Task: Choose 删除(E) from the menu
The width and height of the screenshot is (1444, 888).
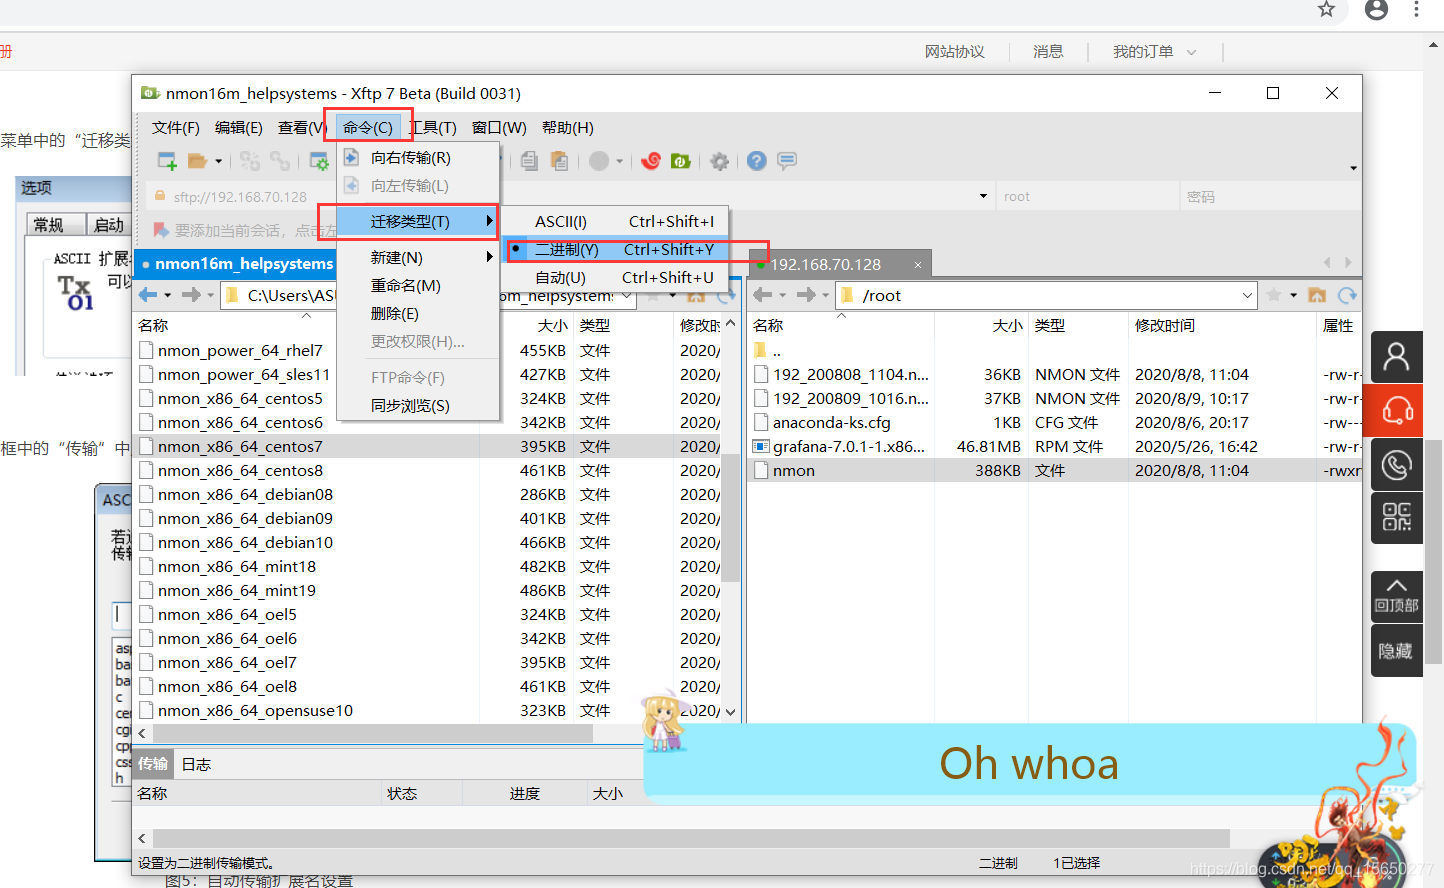Action: pos(418,313)
